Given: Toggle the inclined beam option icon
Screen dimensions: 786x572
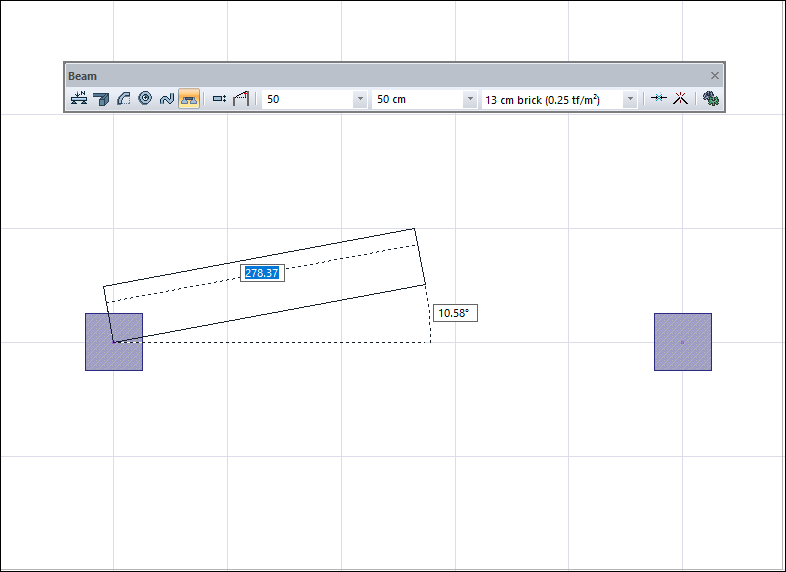Looking at the screenshot, I should point(241,99).
